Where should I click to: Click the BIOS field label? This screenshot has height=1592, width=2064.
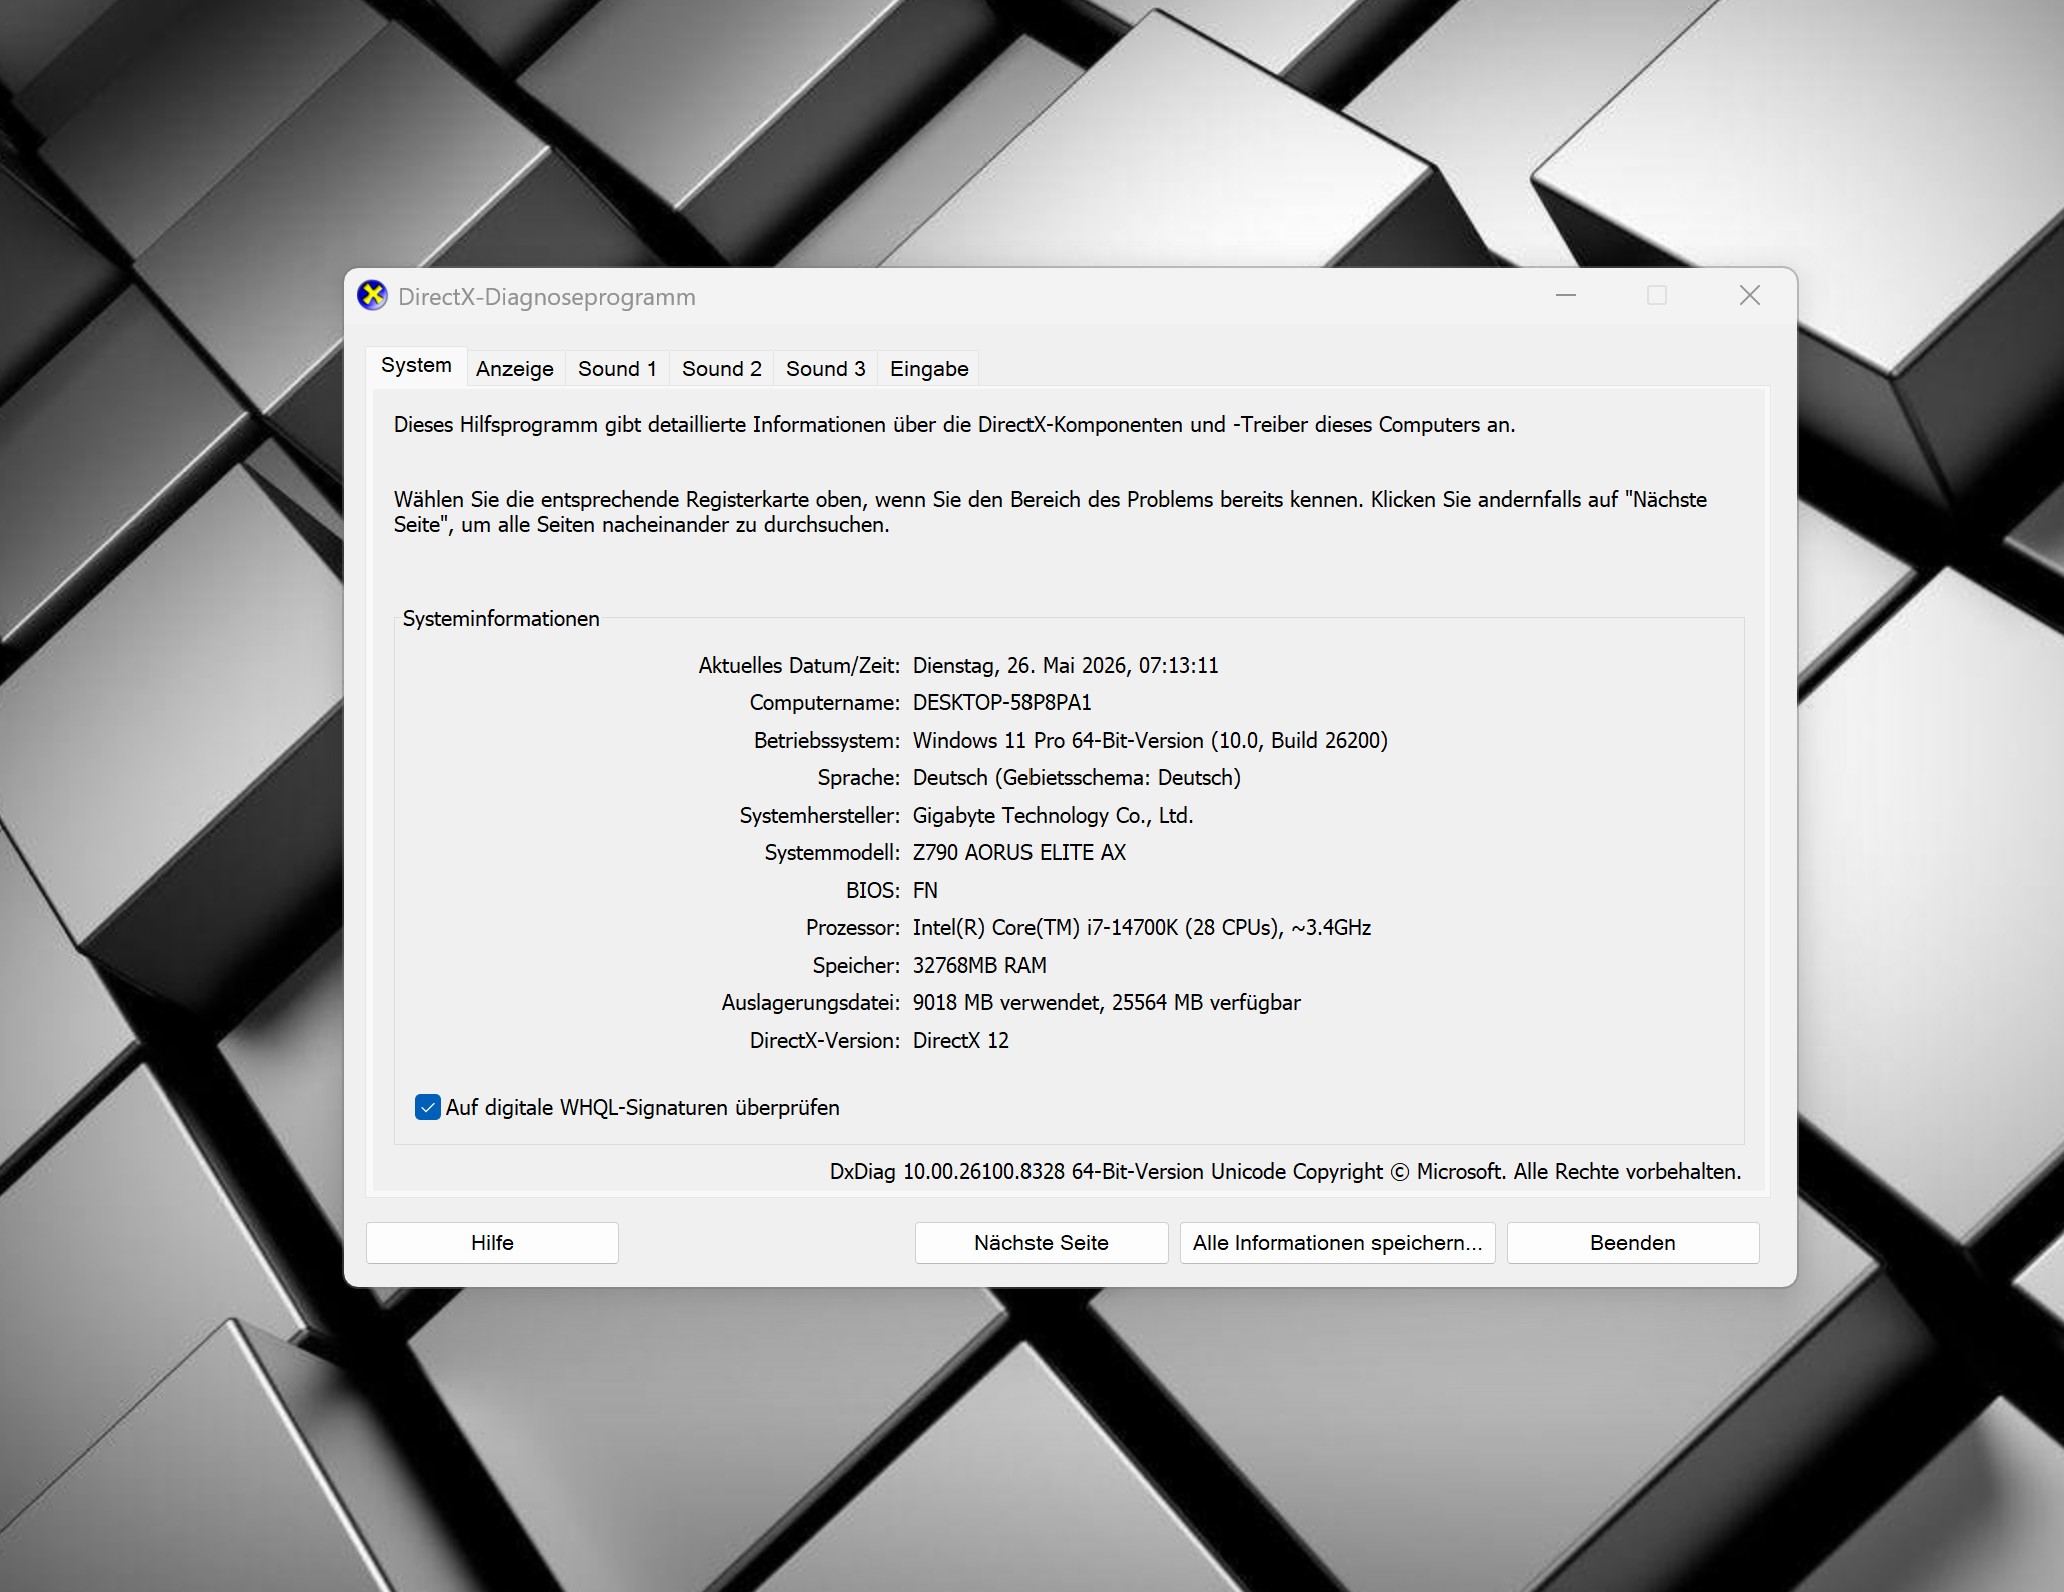[872, 891]
